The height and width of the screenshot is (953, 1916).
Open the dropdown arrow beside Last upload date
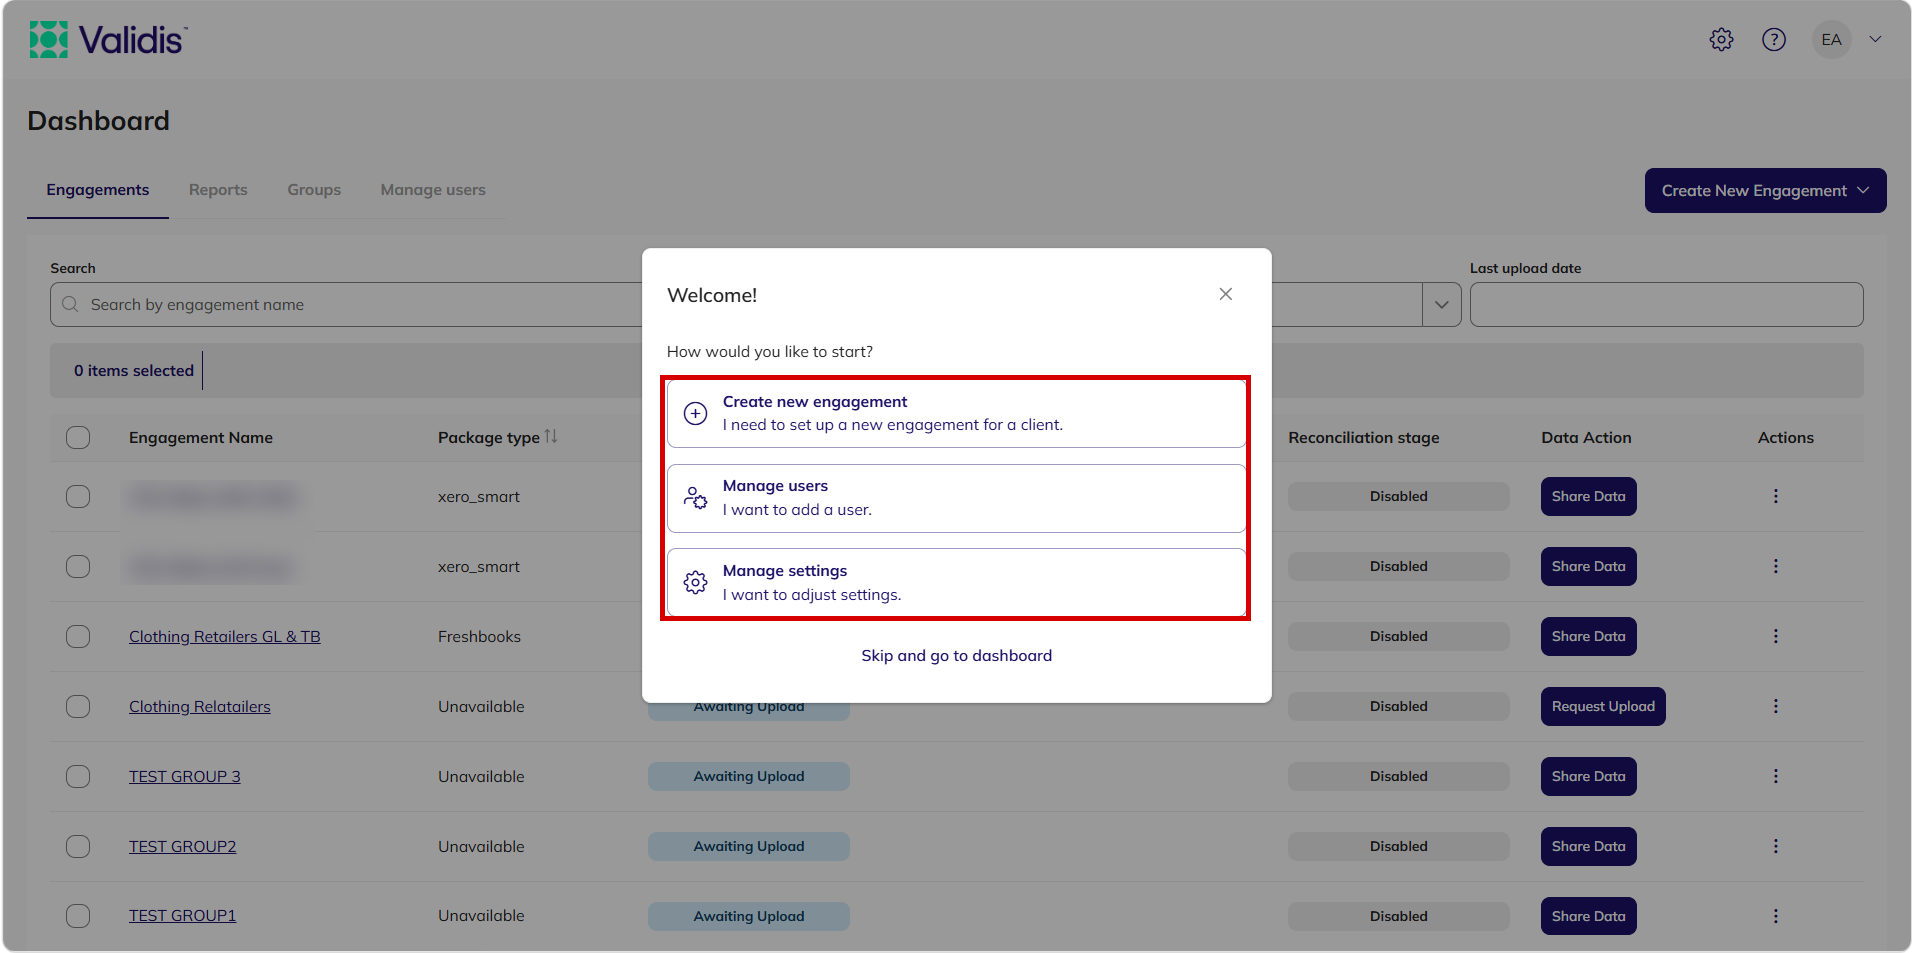1441,305
